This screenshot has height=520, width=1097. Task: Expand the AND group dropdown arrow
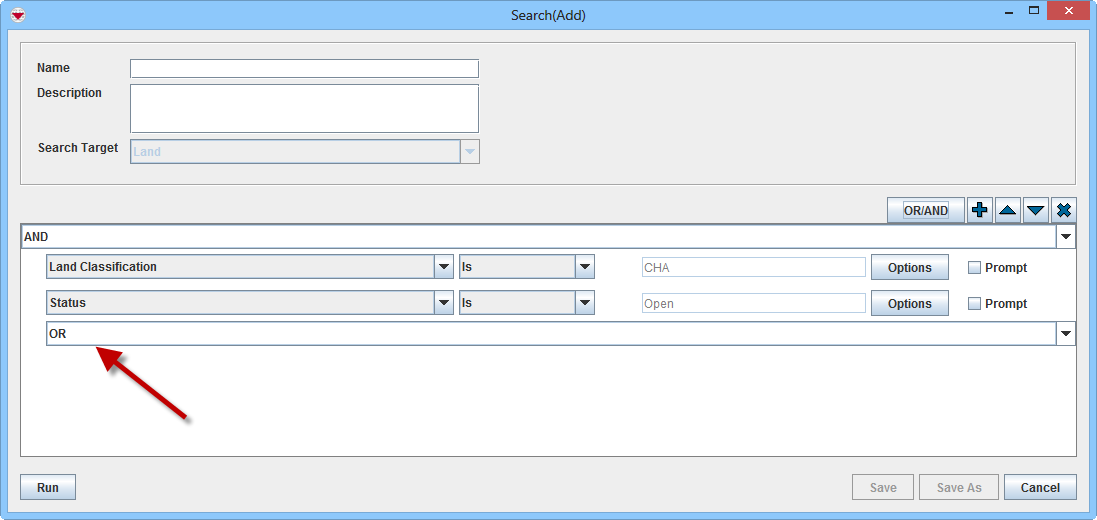pyautogui.click(x=1066, y=237)
